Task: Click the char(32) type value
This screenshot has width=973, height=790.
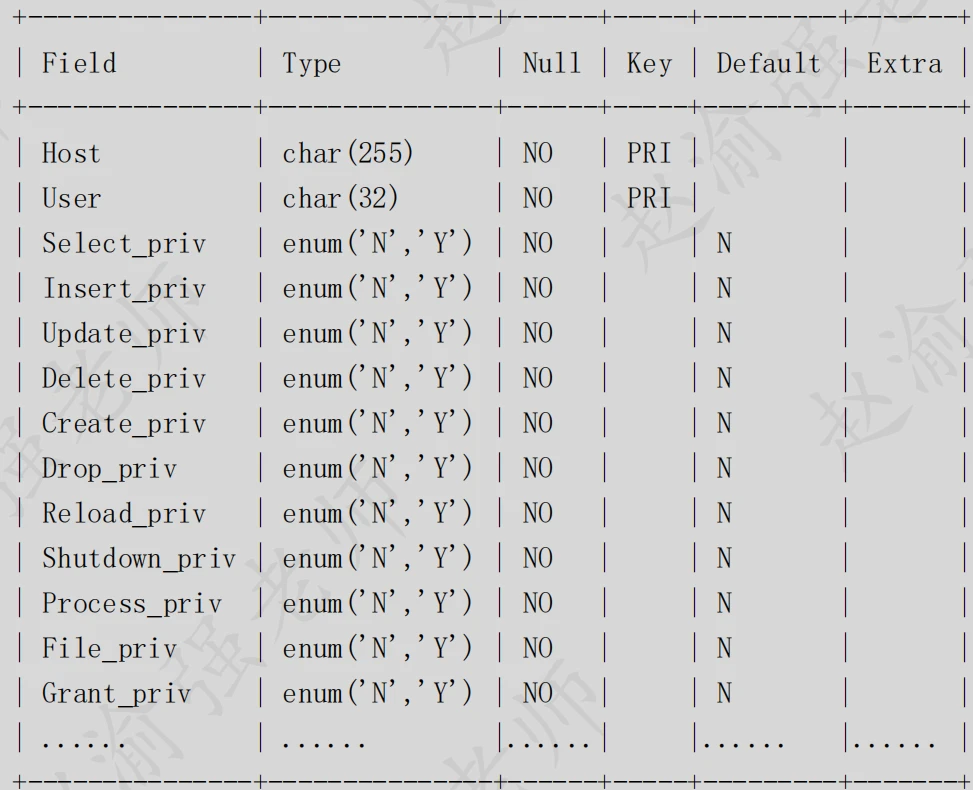Action: pyautogui.click(x=340, y=199)
